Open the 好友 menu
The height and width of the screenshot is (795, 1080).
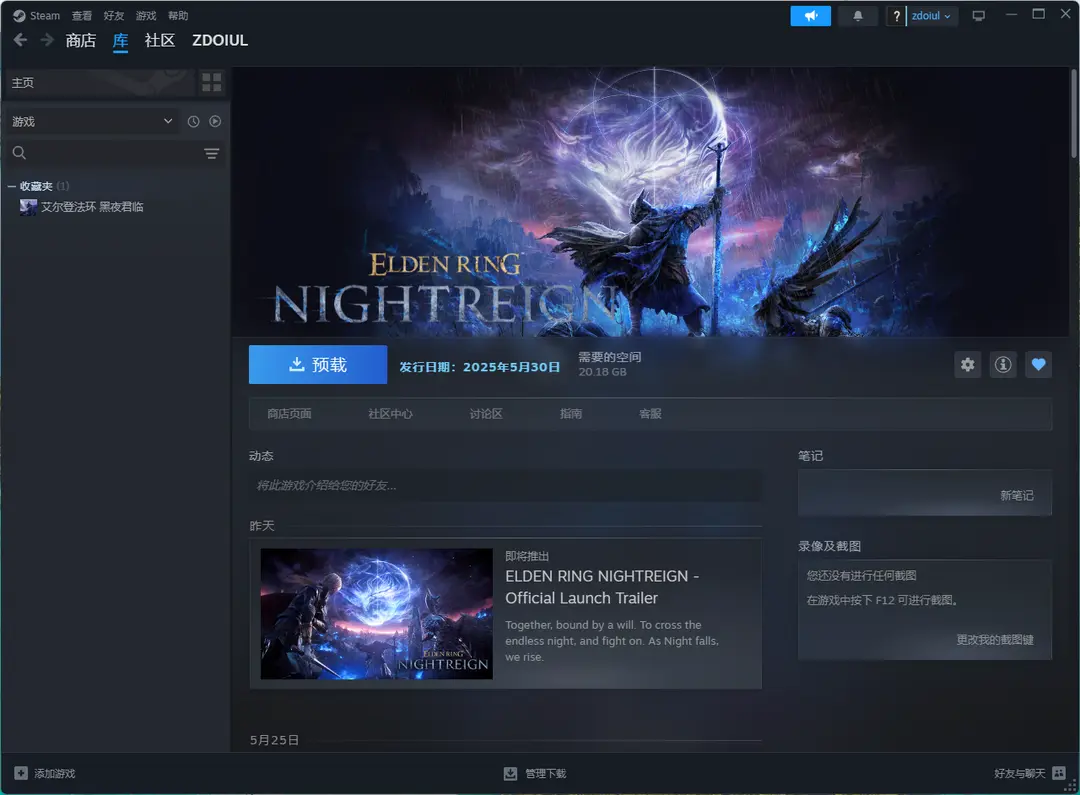(114, 16)
